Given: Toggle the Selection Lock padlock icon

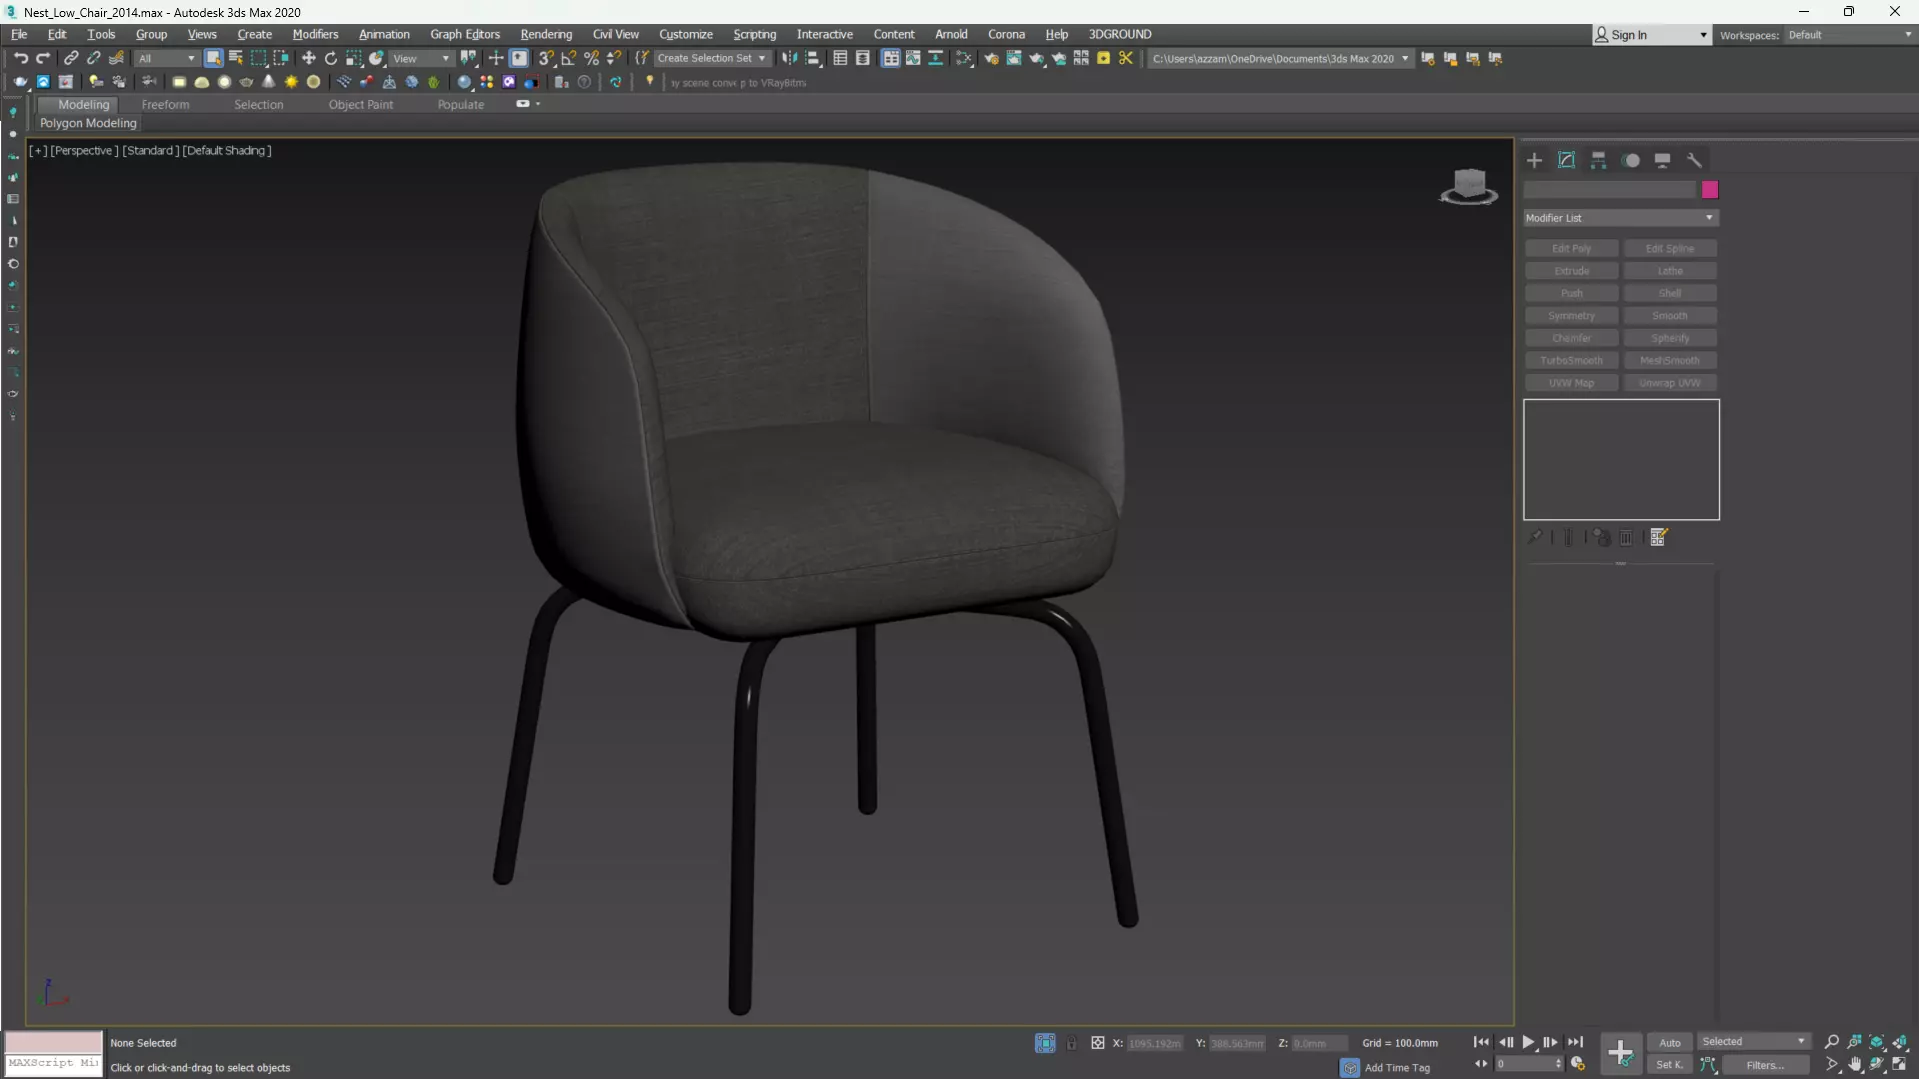Looking at the screenshot, I should 1072,1043.
